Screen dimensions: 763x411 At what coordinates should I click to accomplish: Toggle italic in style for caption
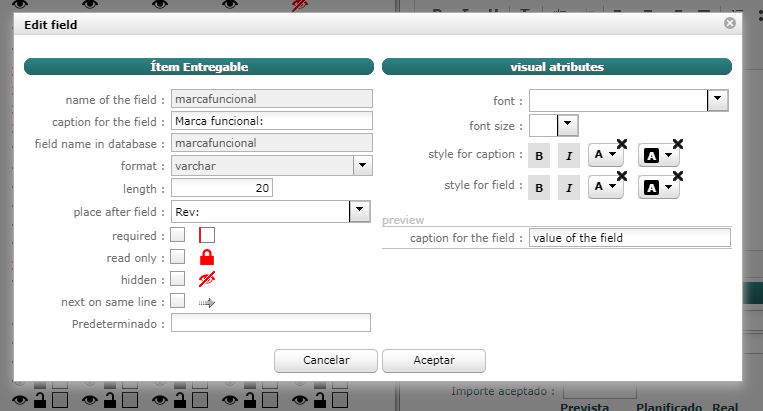(568, 156)
